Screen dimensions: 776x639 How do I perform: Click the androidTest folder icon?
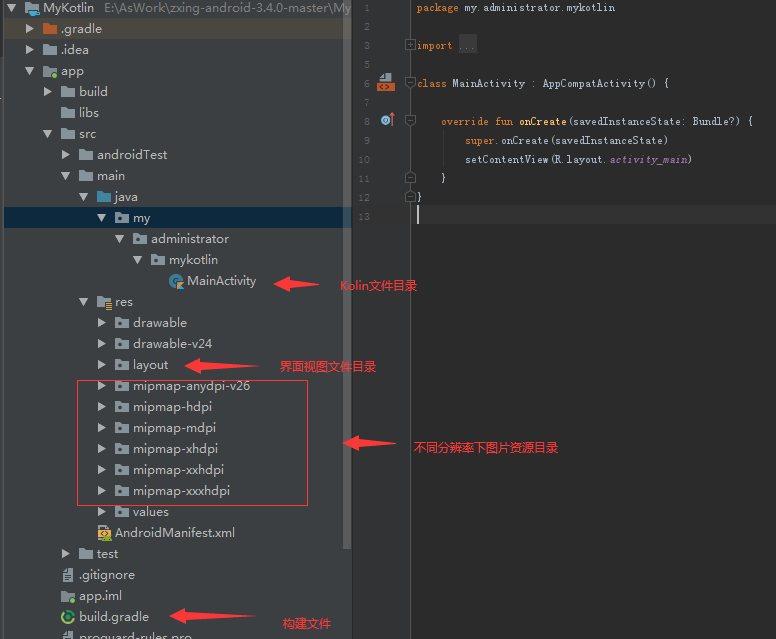coord(86,155)
